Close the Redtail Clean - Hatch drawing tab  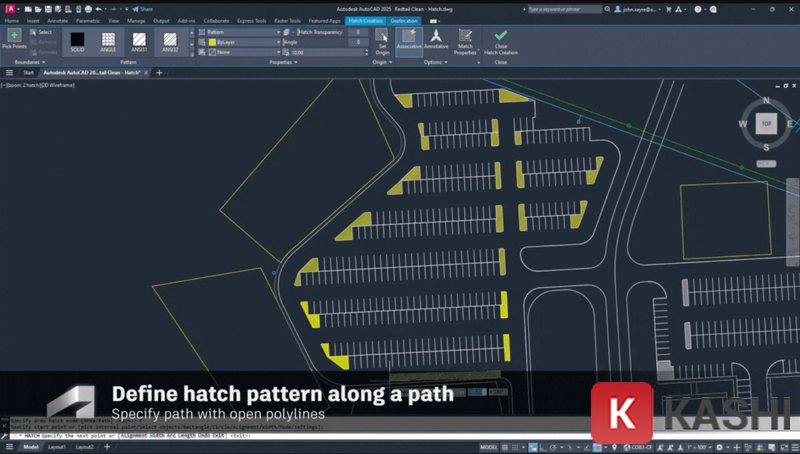tap(146, 73)
